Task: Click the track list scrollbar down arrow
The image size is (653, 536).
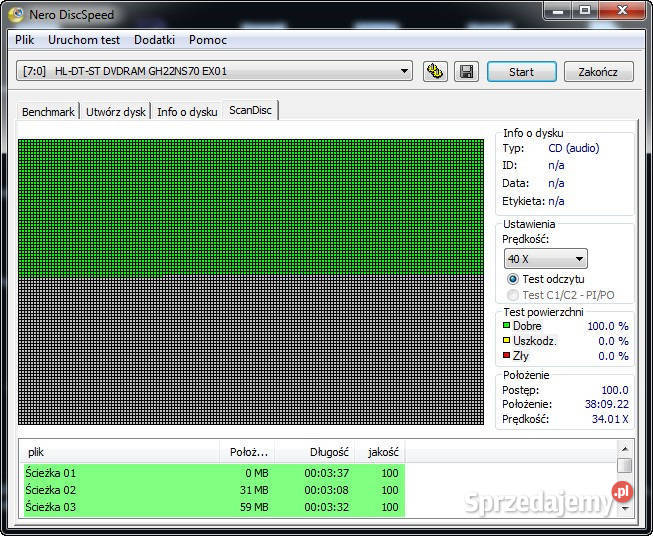Action: coord(625,509)
